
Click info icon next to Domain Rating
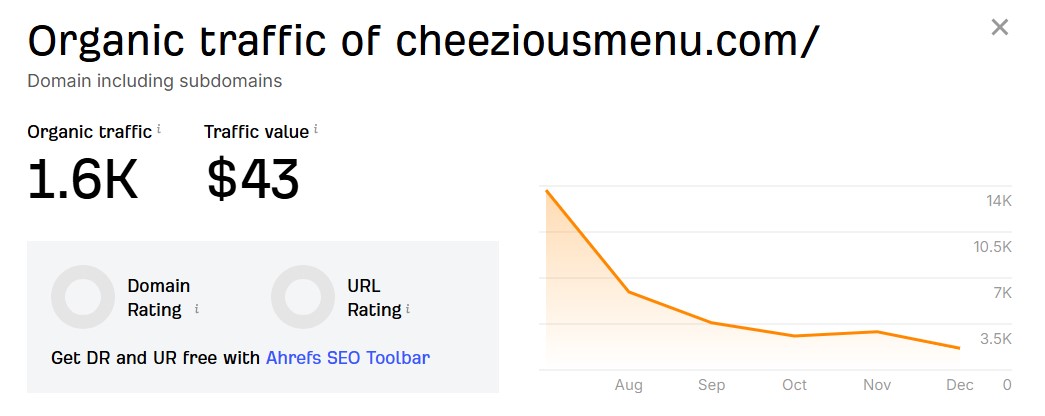click(196, 310)
